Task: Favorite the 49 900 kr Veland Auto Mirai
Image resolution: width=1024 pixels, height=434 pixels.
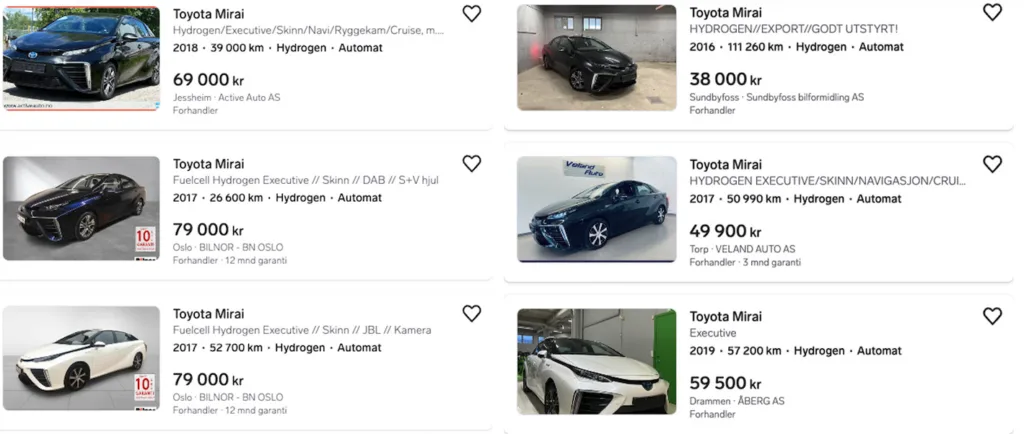Action: pos(992,163)
